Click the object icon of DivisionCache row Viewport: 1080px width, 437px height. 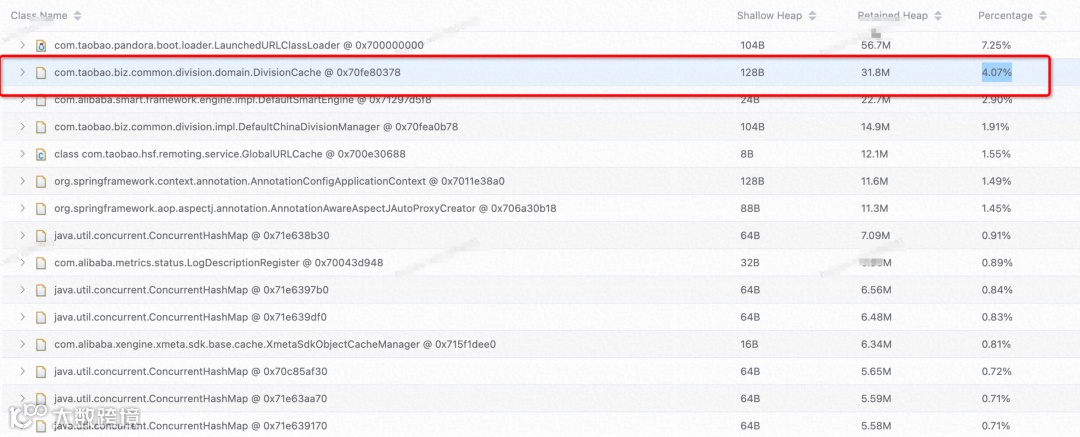coord(41,72)
